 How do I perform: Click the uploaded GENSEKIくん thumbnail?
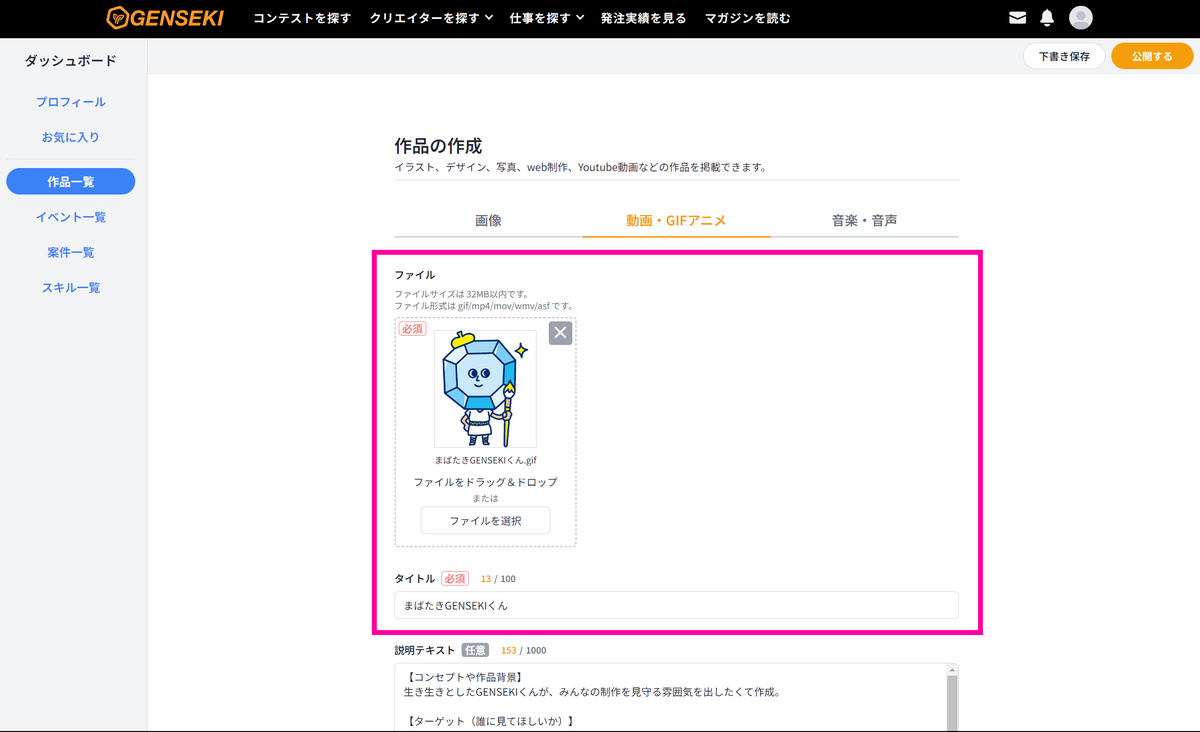[485, 389]
